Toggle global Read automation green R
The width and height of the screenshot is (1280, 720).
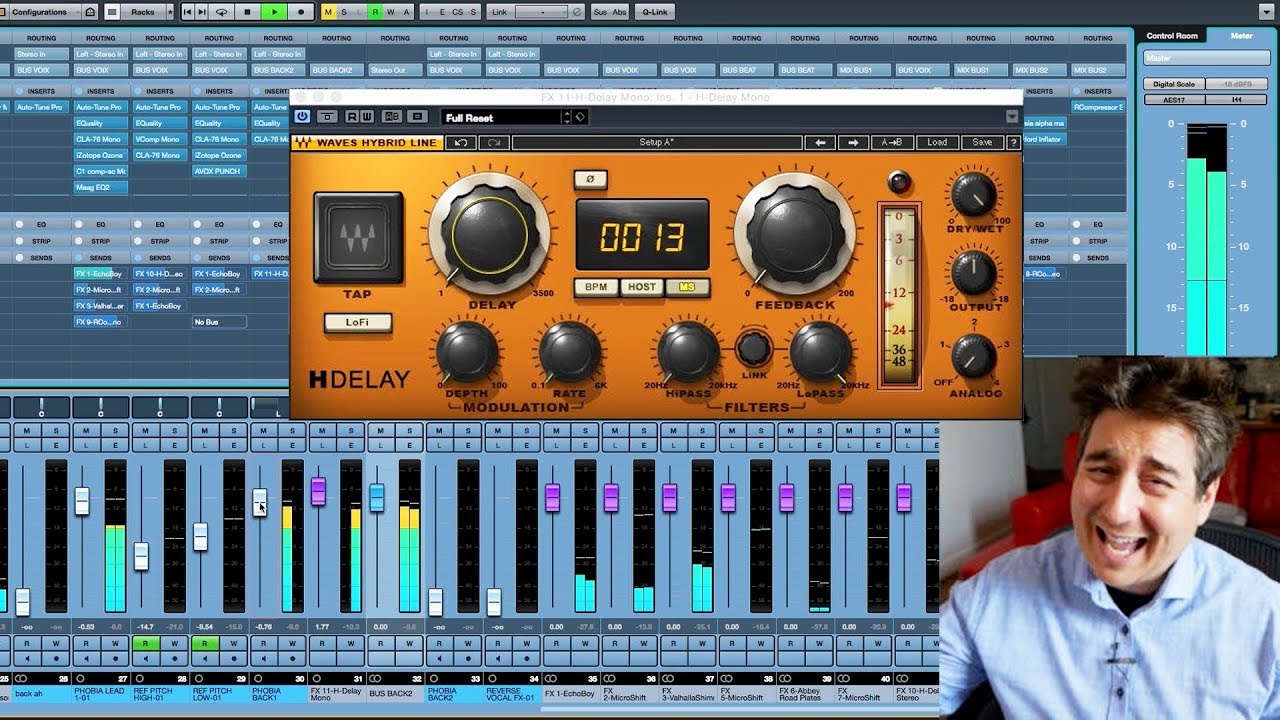point(375,12)
